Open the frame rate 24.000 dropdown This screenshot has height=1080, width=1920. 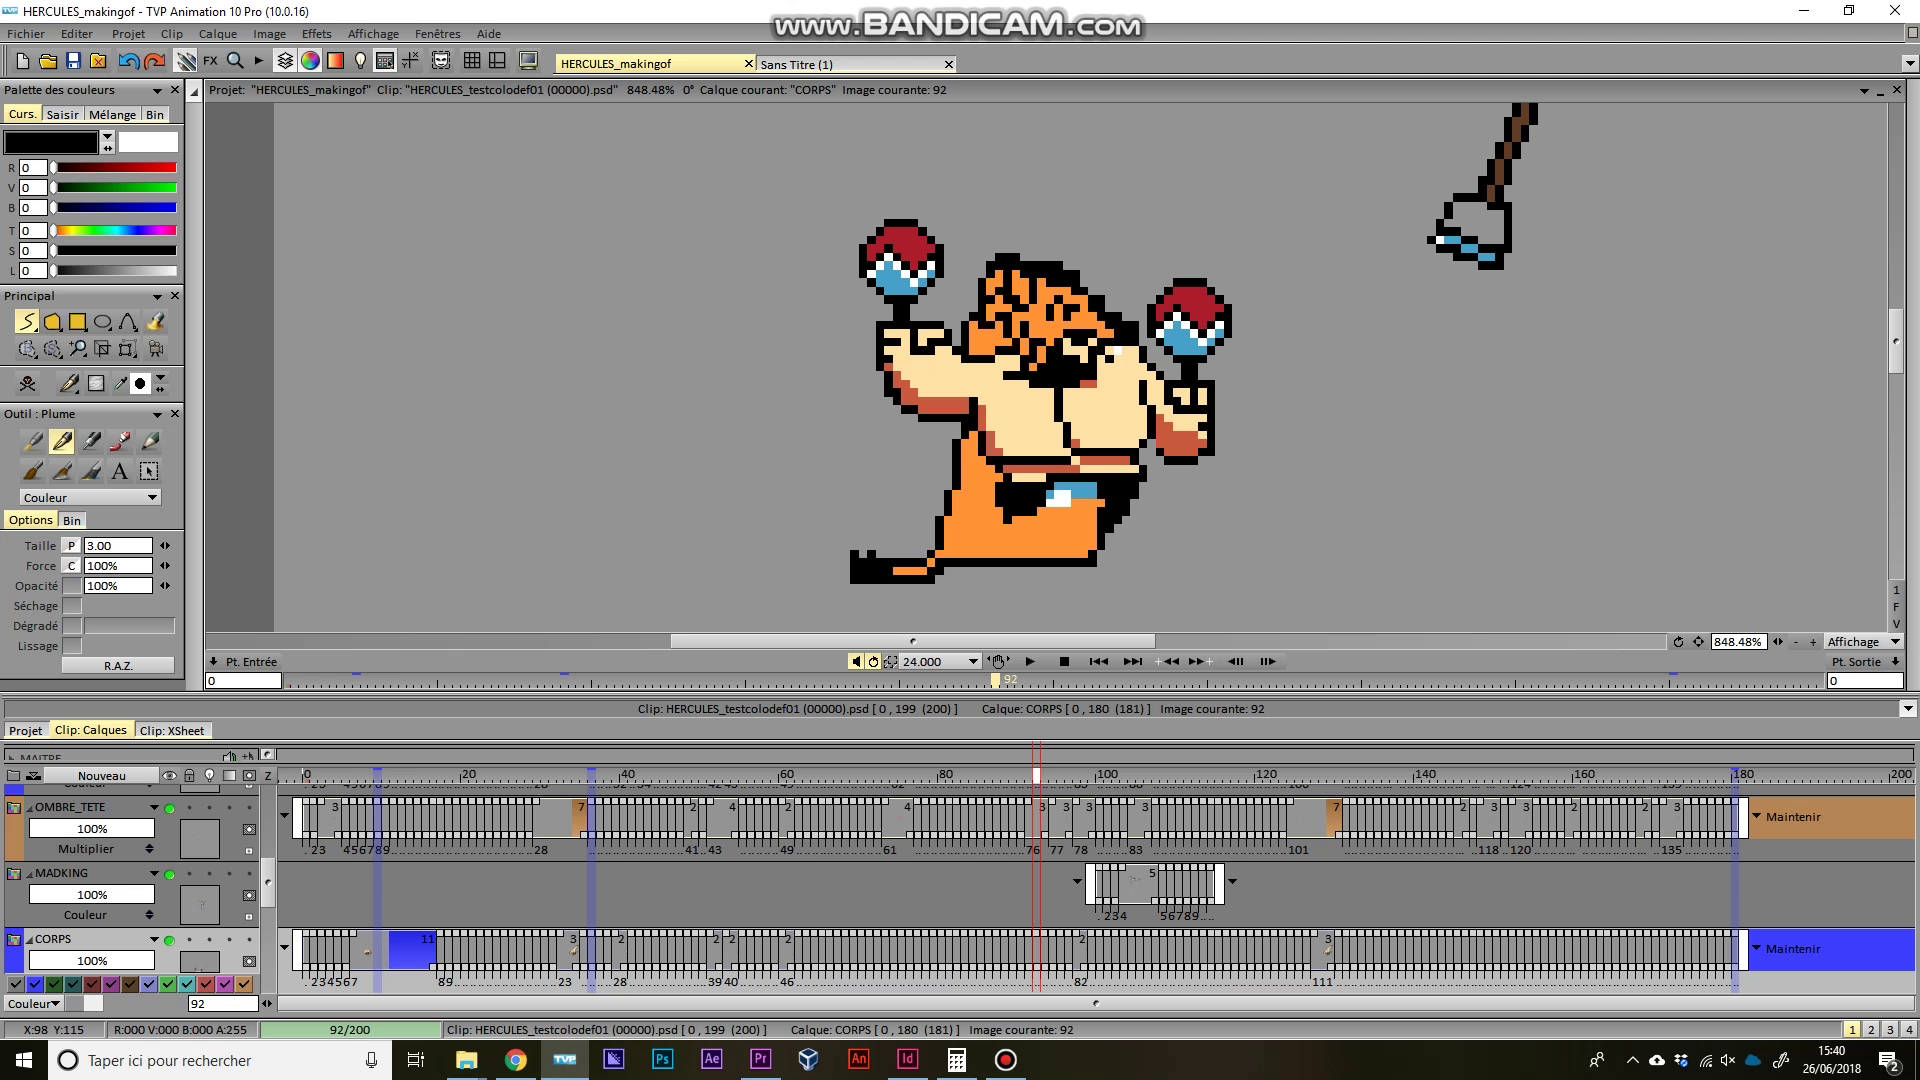pyautogui.click(x=972, y=661)
